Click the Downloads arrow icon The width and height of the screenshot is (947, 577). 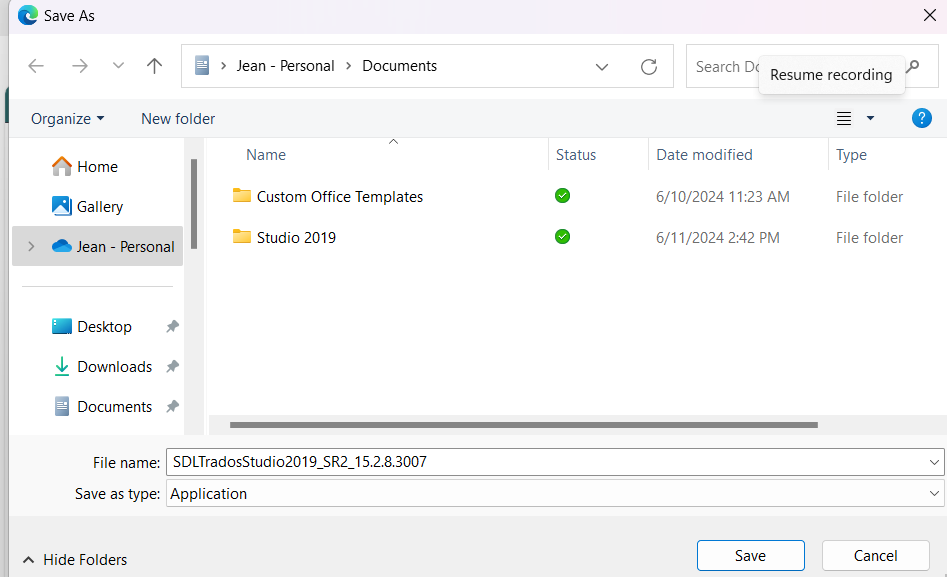pos(62,366)
